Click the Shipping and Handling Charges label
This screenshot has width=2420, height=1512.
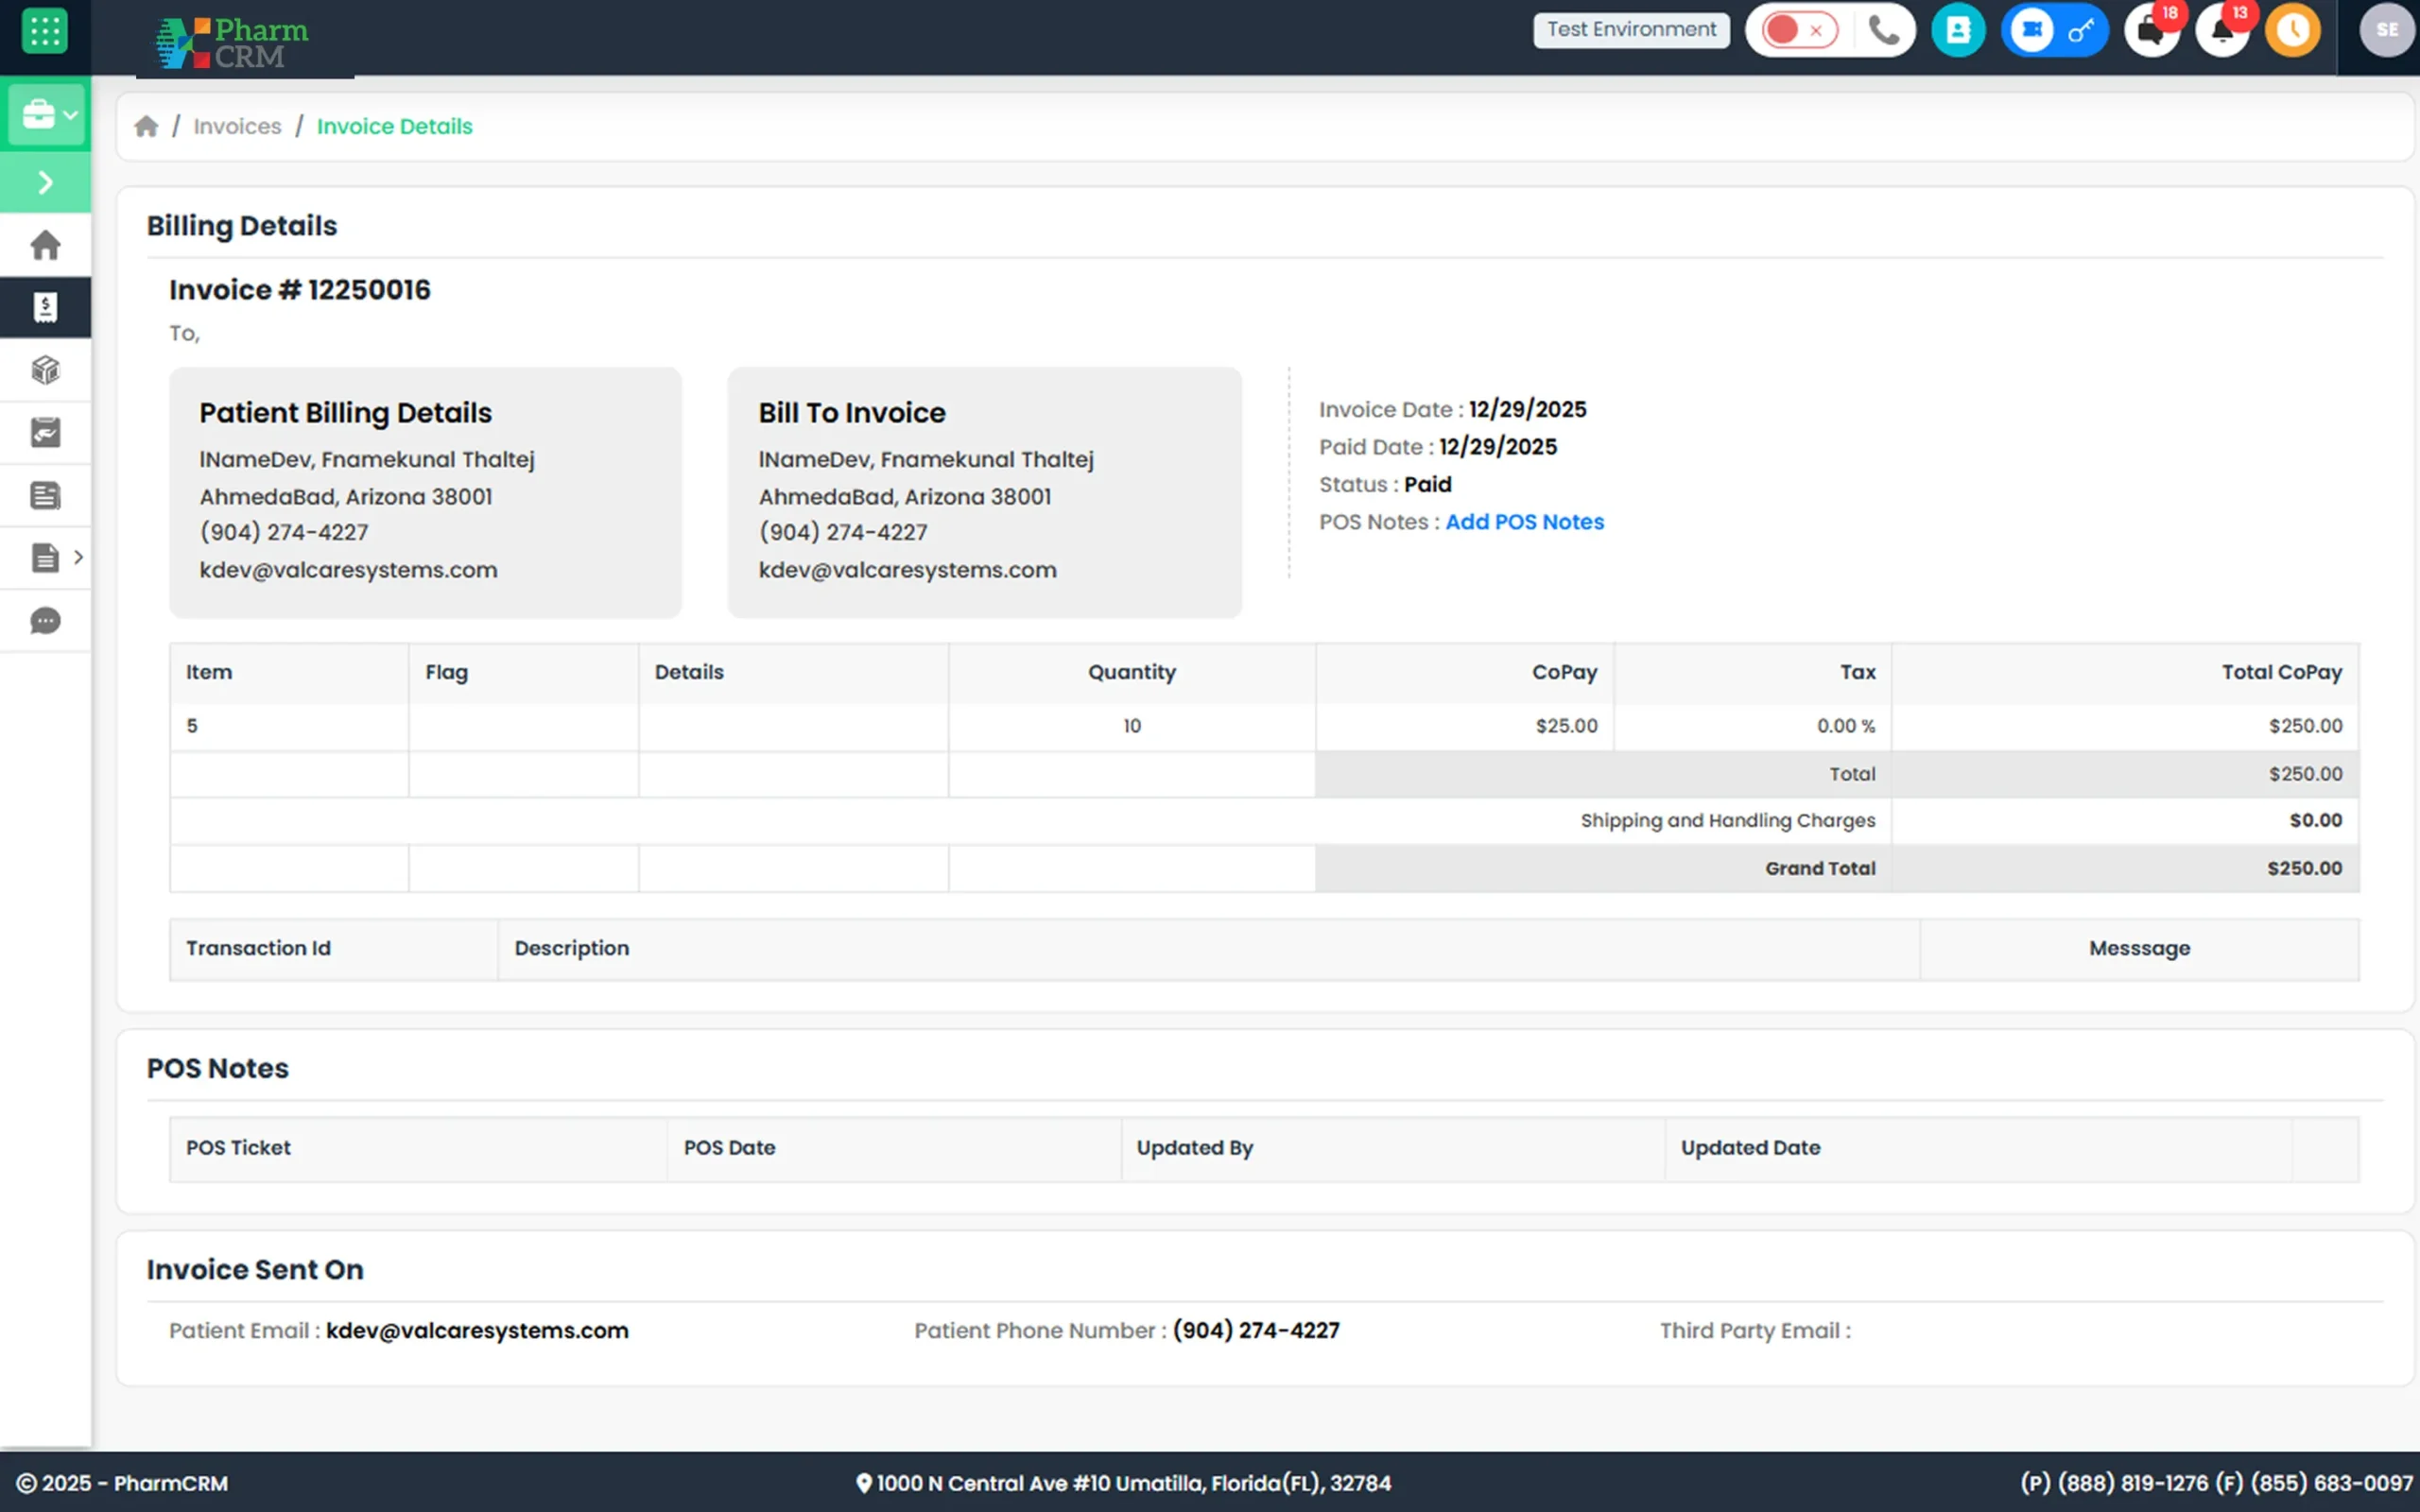point(1727,820)
